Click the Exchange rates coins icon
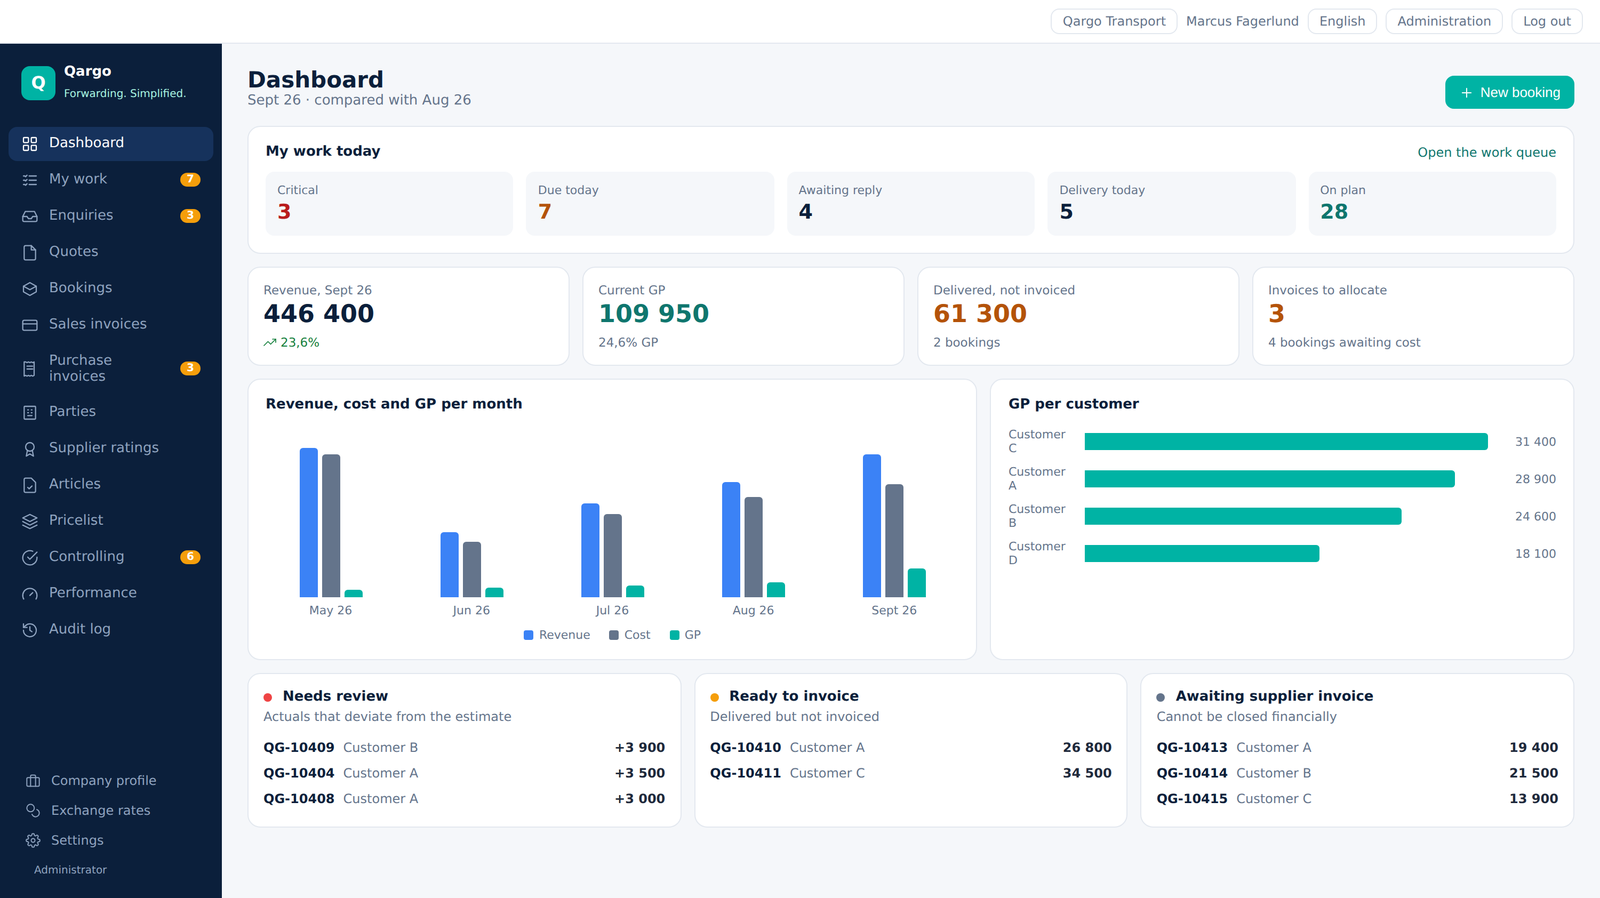Viewport: 1600px width, 898px height. click(33, 810)
